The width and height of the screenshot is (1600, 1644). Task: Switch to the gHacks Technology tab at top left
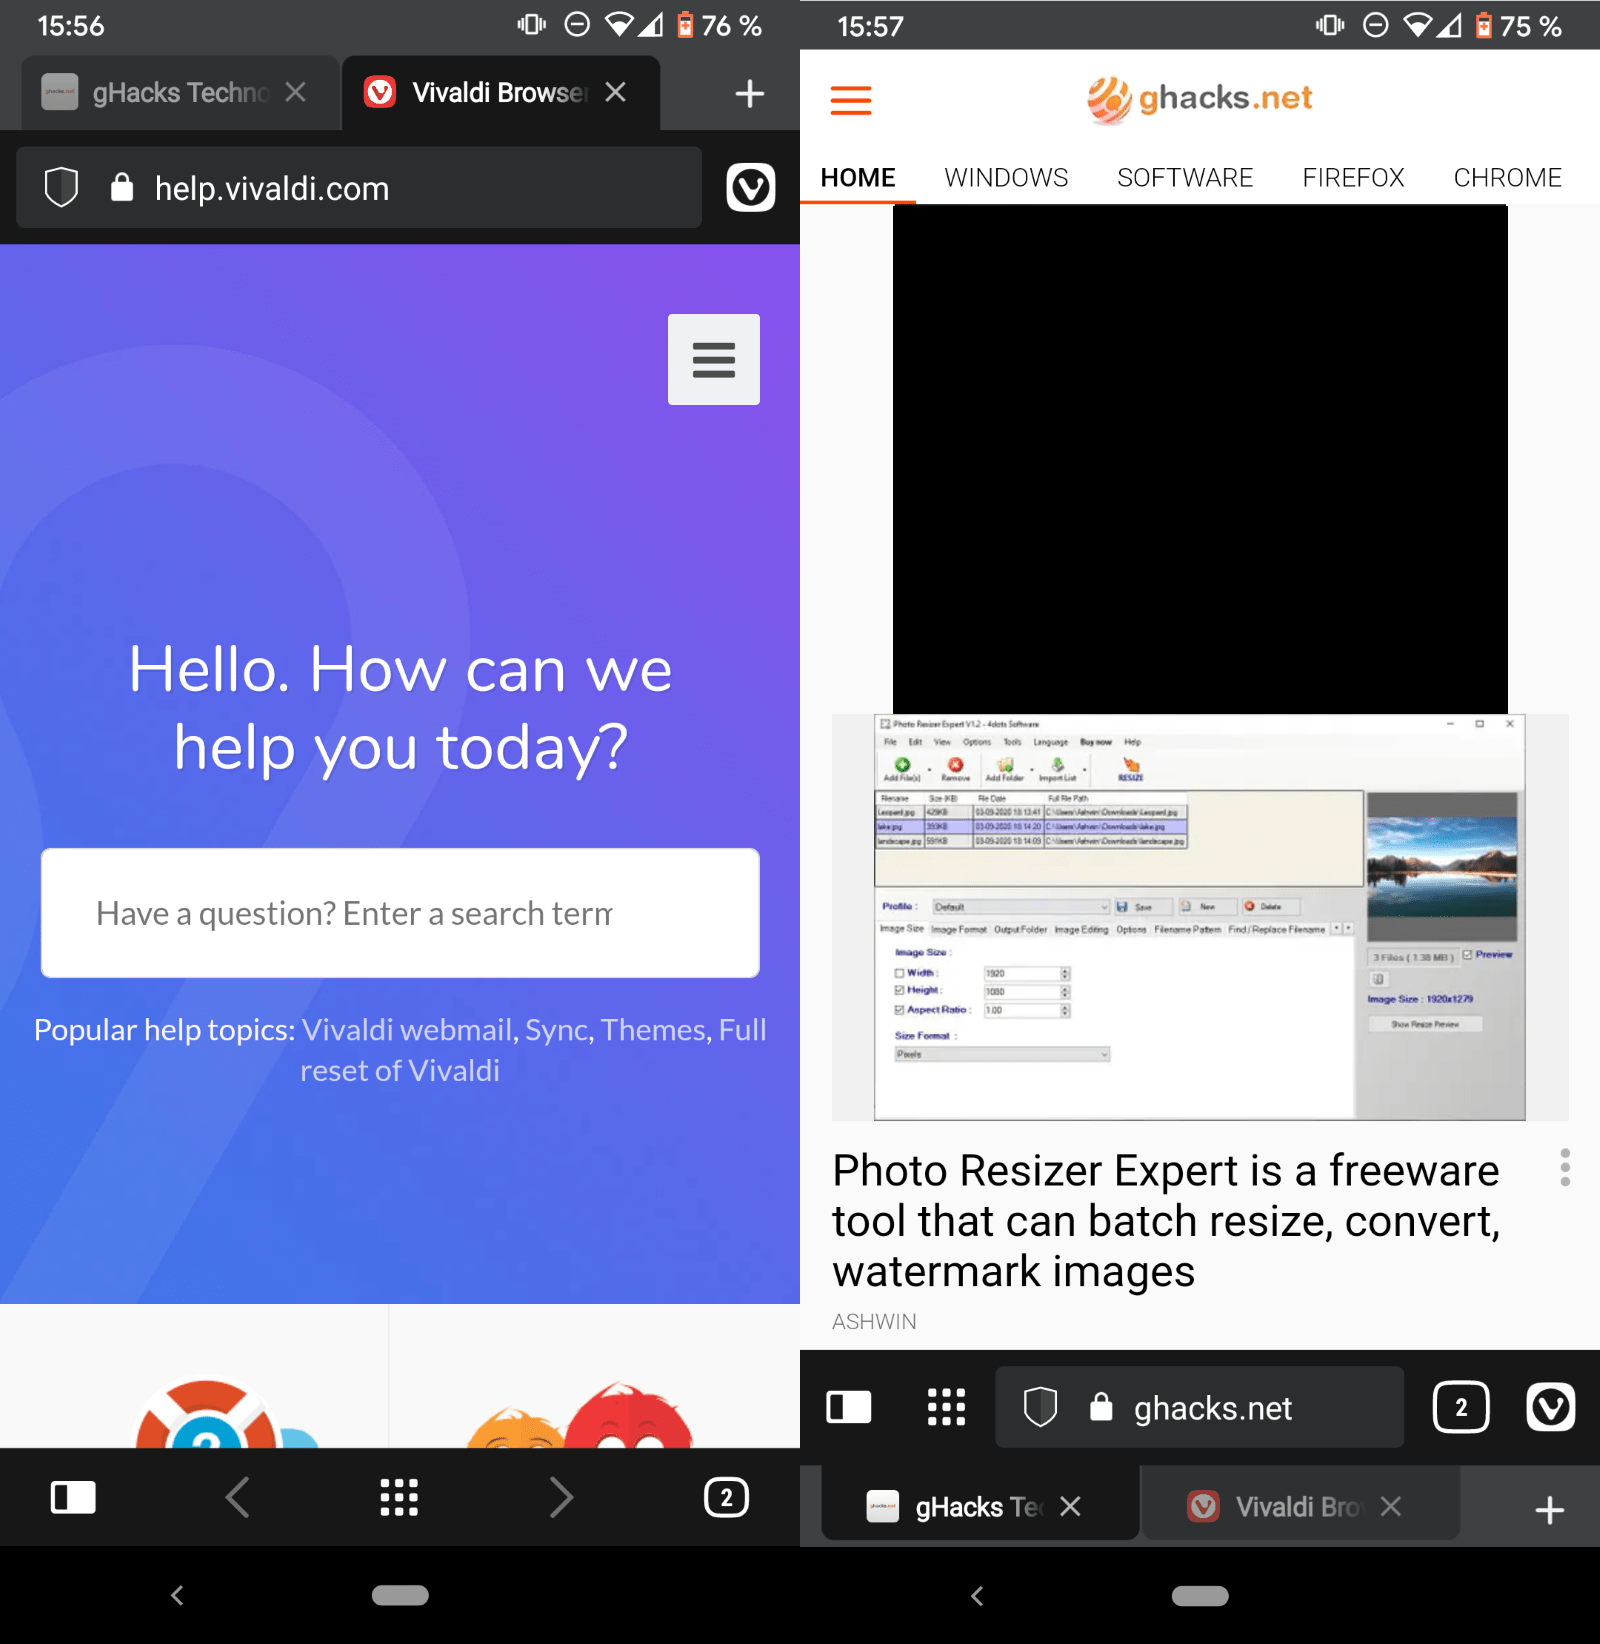click(x=180, y=93)
